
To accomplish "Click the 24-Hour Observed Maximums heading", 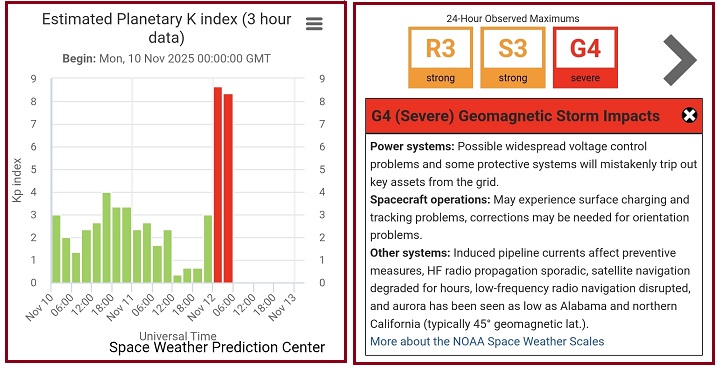I will 513,19.
